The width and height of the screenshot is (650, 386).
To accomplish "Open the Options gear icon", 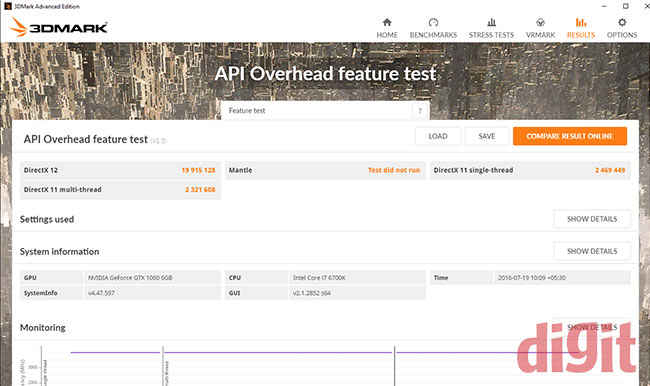I will 622,22.
